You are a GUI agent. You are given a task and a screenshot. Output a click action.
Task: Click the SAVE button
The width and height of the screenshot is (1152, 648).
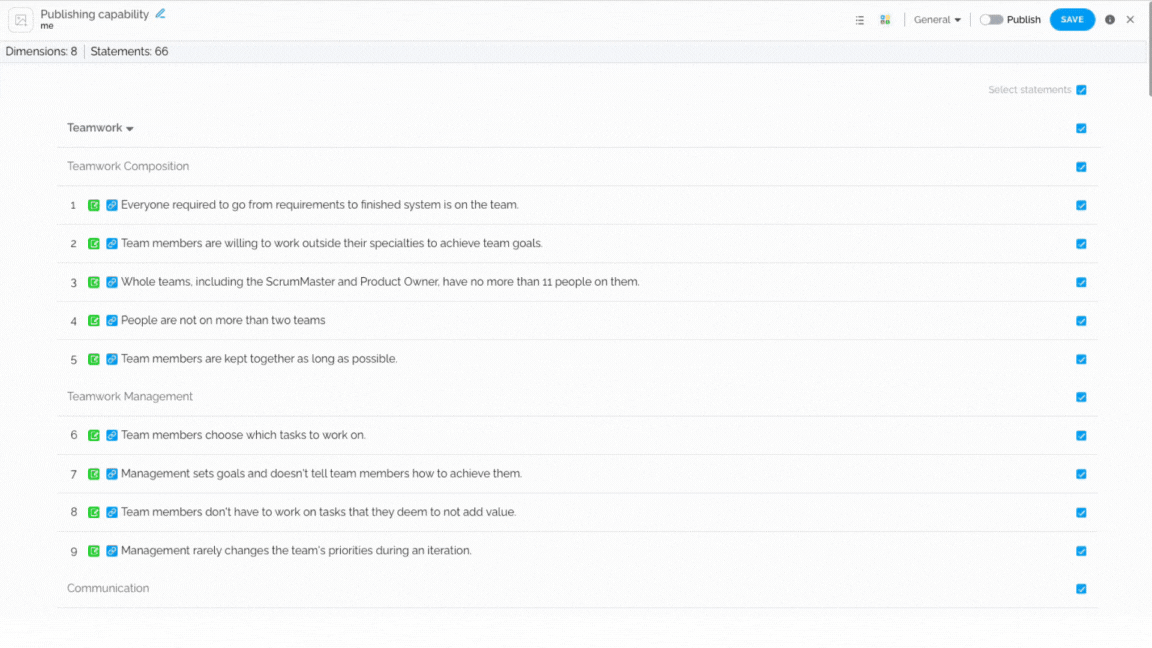[x=1072, y=20]
